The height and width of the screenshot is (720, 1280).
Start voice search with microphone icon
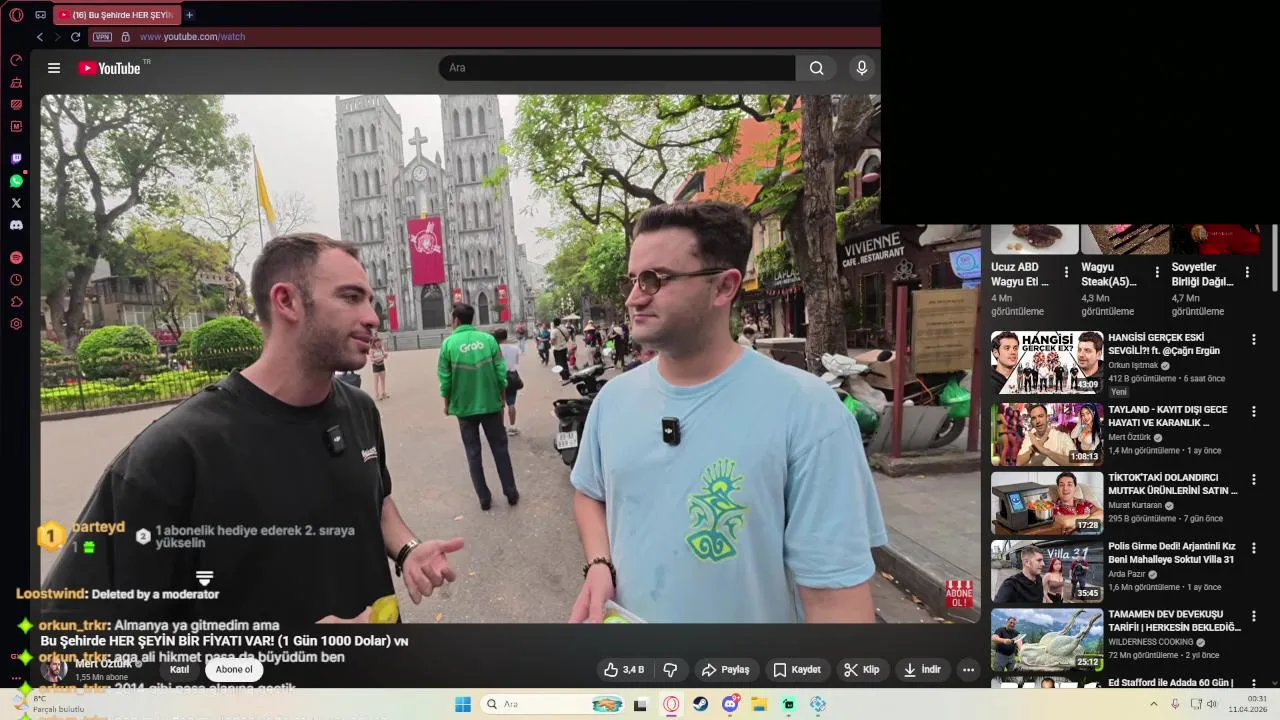(862, 68)
